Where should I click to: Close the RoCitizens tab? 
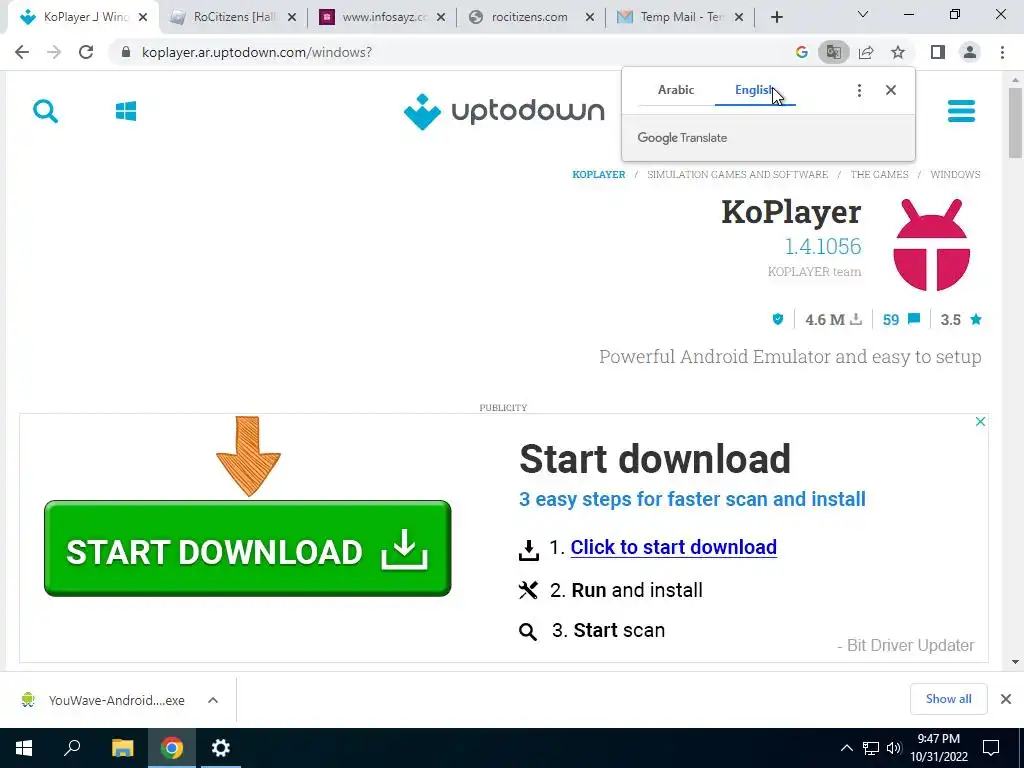click(292, 18)
